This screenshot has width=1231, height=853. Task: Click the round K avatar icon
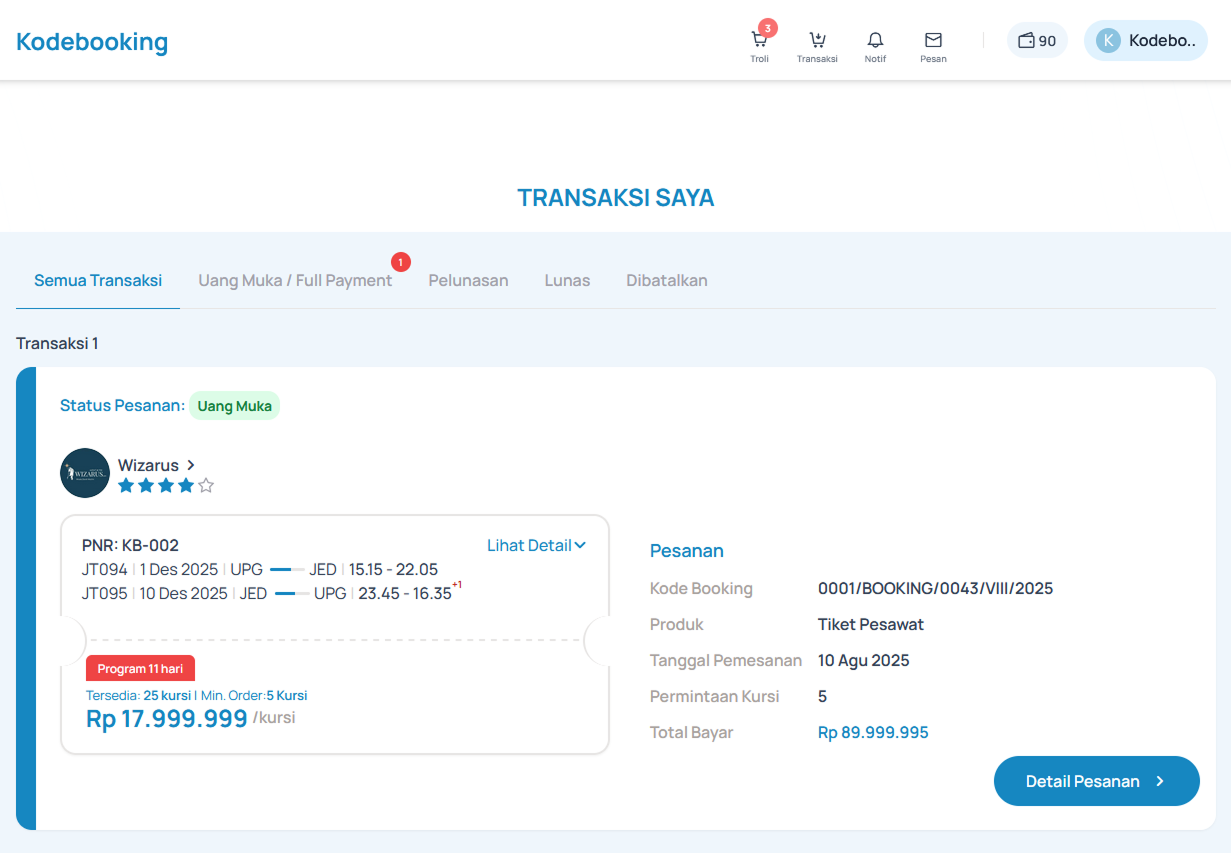[1108, 41]
